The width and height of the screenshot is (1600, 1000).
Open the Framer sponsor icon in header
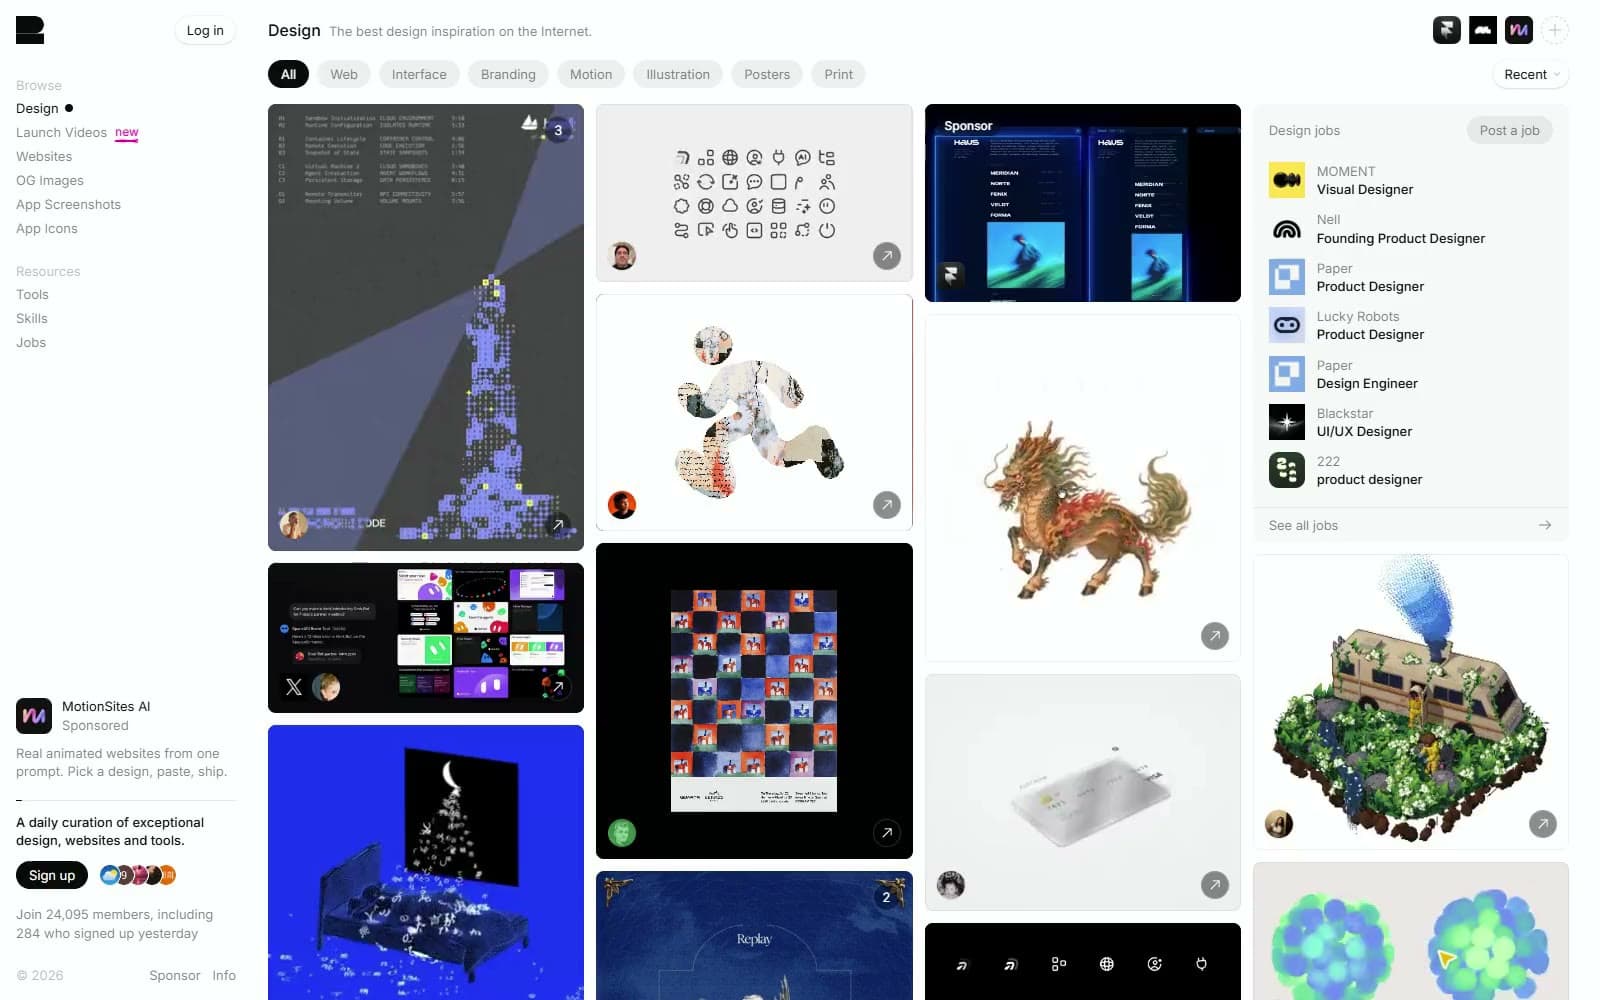(1446, 30)
